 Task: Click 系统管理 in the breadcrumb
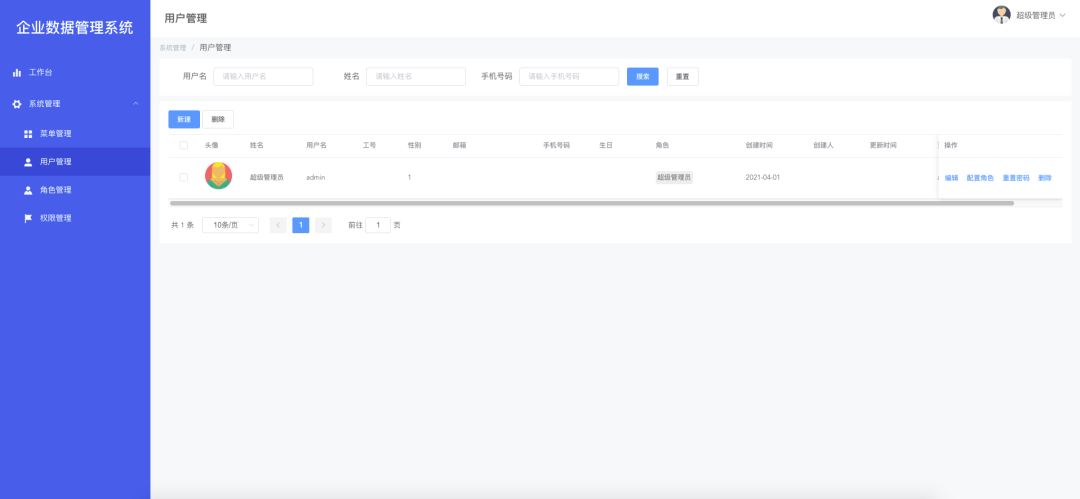[x=173, y=48]
